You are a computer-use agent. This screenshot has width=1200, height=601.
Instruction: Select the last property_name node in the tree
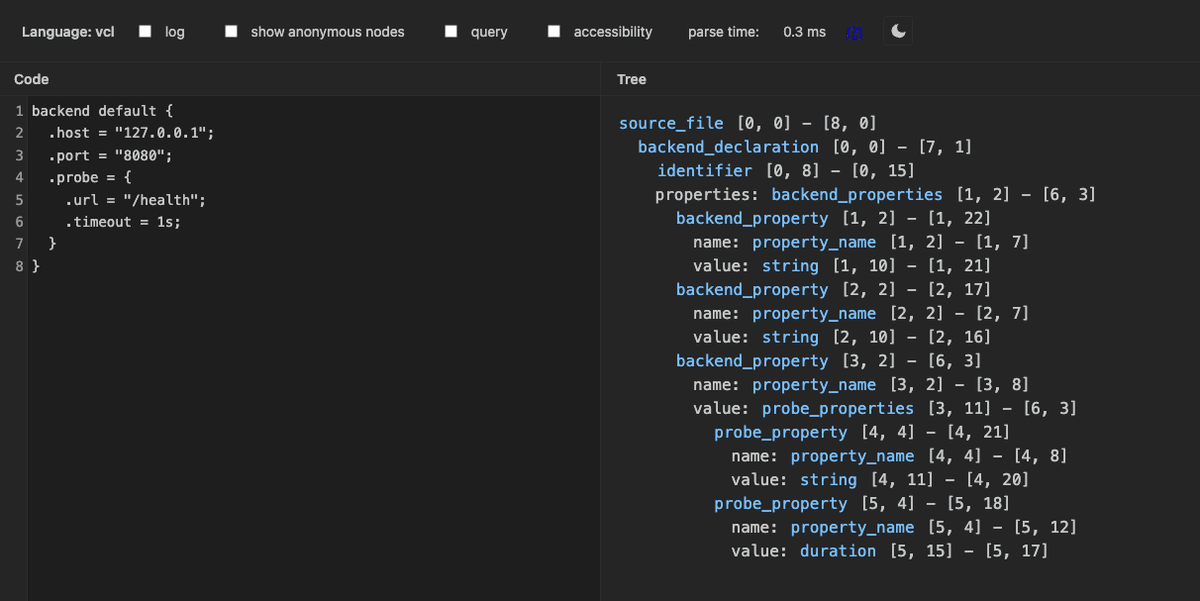[852, 527]
